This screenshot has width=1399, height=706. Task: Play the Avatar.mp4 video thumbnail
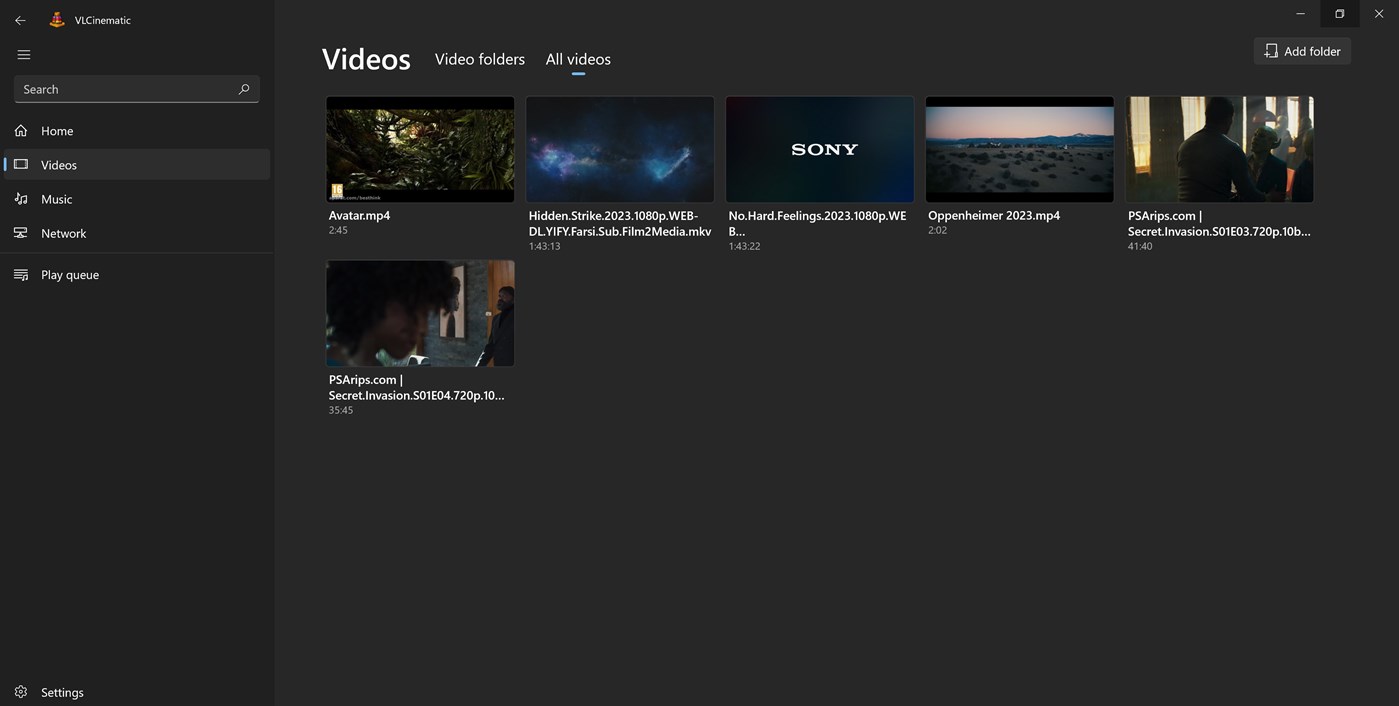[419, 149]
